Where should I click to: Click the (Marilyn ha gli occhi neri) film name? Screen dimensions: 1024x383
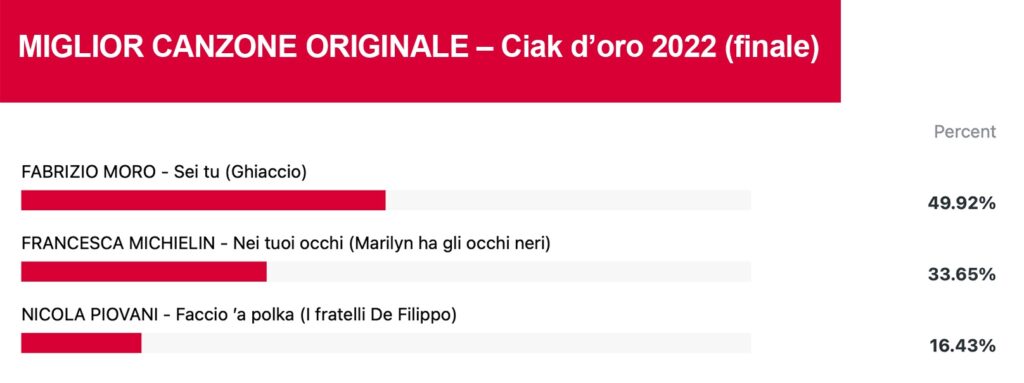tap(450, 244)
